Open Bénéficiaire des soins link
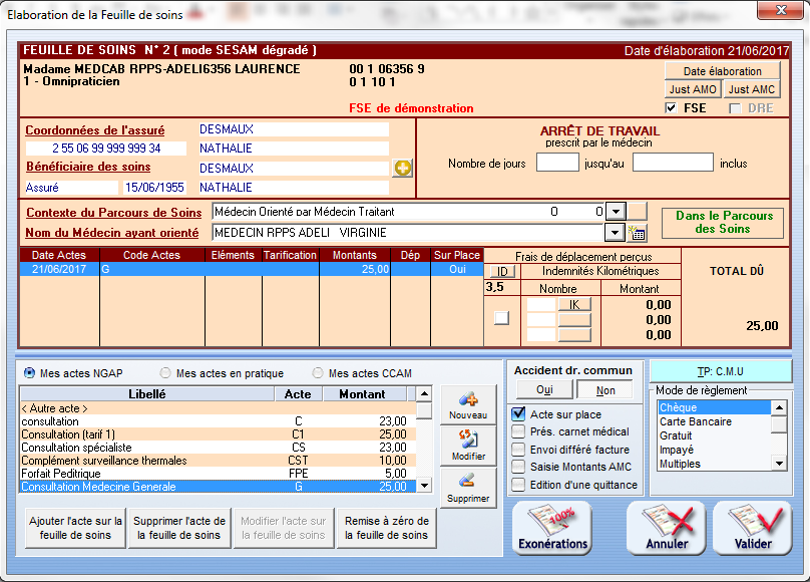810x582 pixels. click(88, 167)
